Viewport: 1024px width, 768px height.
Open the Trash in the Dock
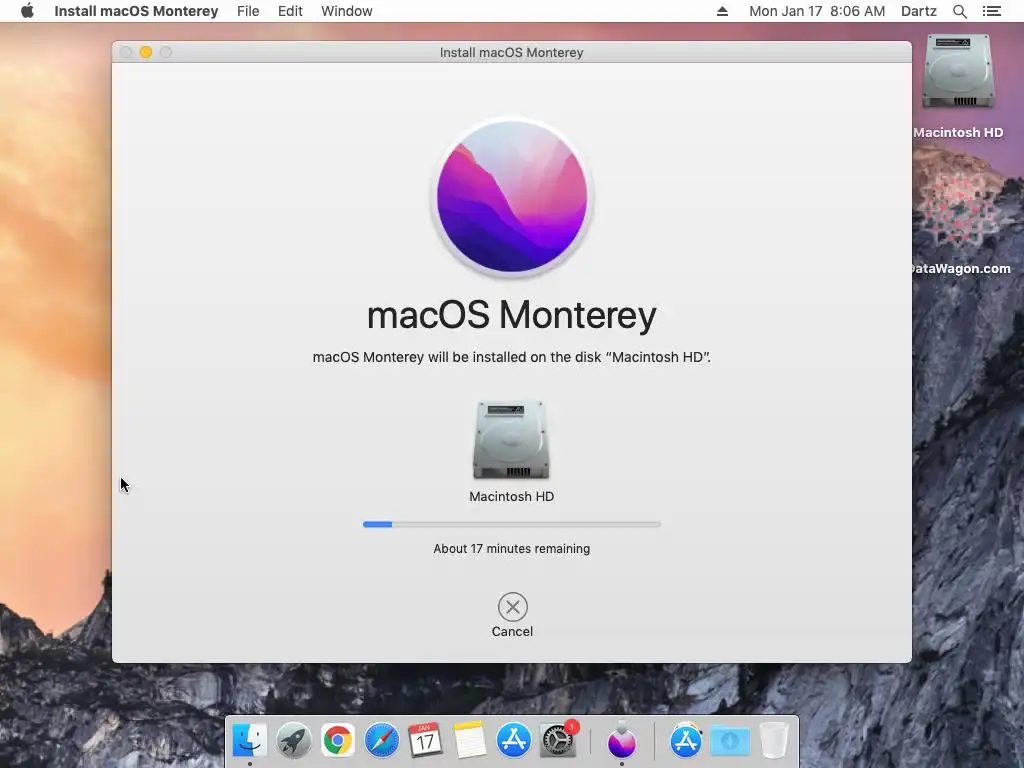click(x=774, y=741)
